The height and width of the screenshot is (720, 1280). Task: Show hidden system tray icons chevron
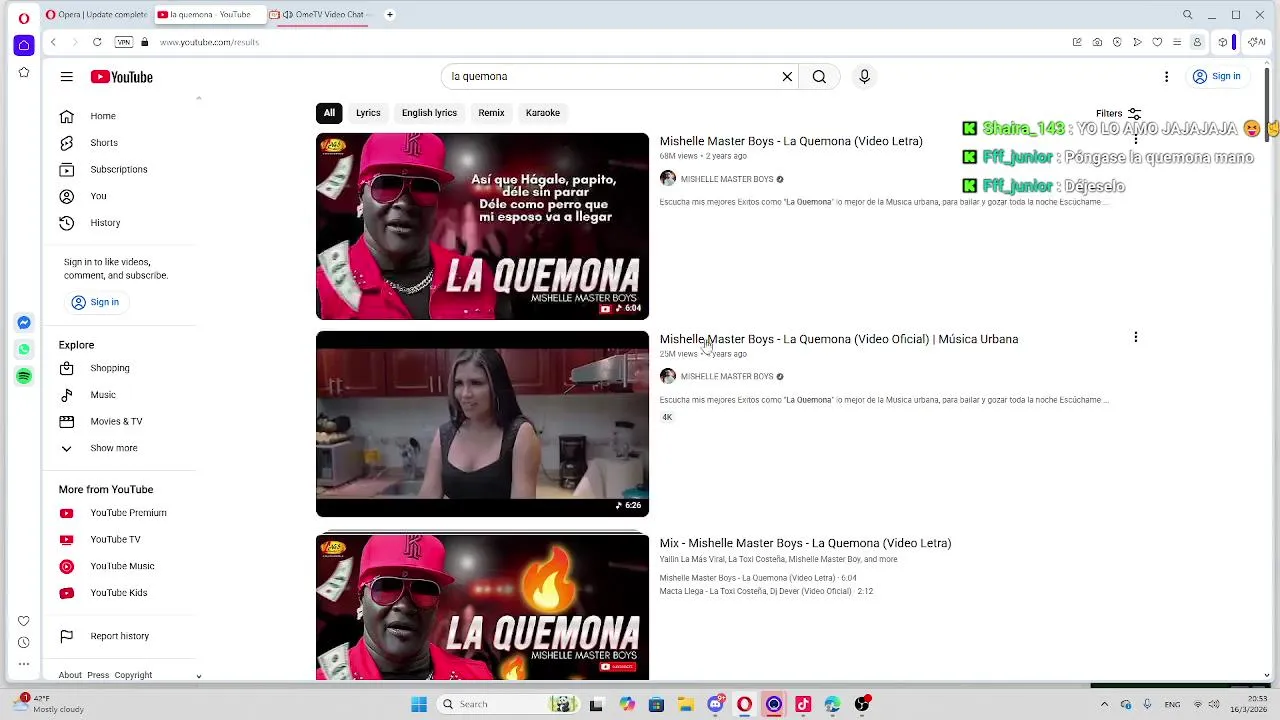(1104, 704)
